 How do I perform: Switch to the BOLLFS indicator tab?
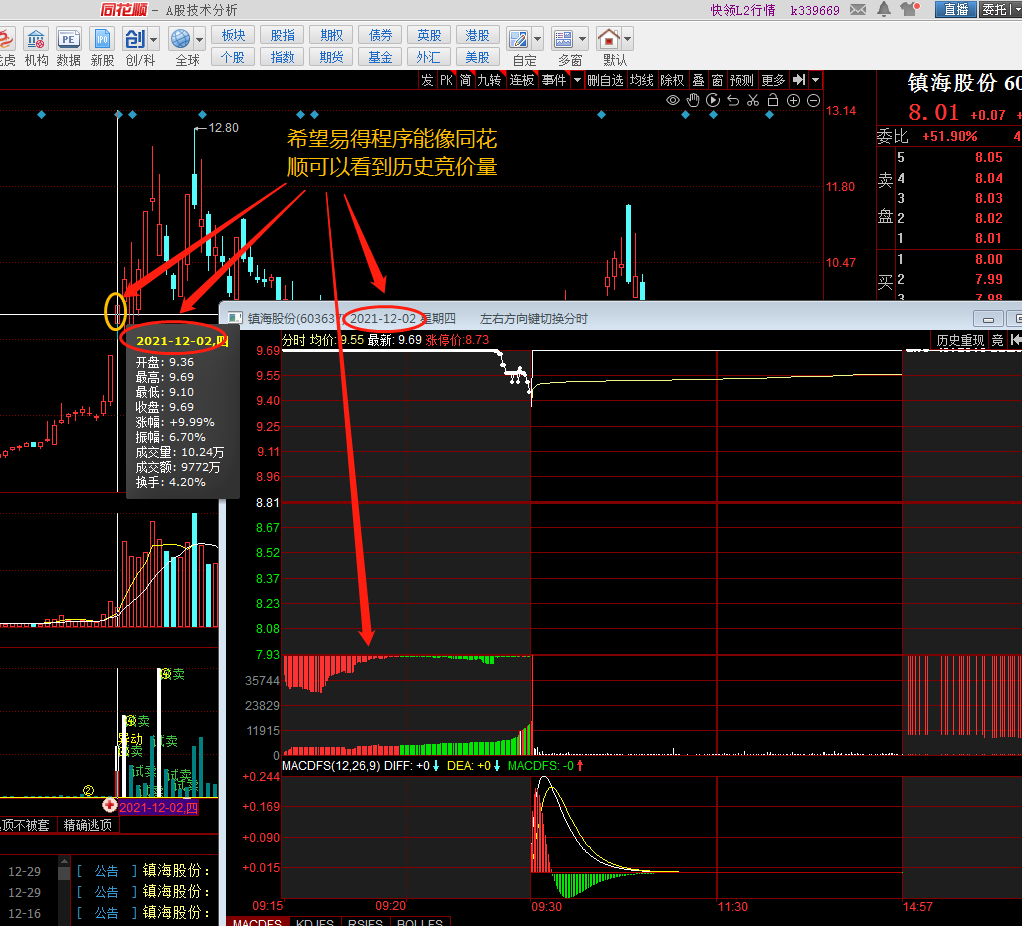420,921
